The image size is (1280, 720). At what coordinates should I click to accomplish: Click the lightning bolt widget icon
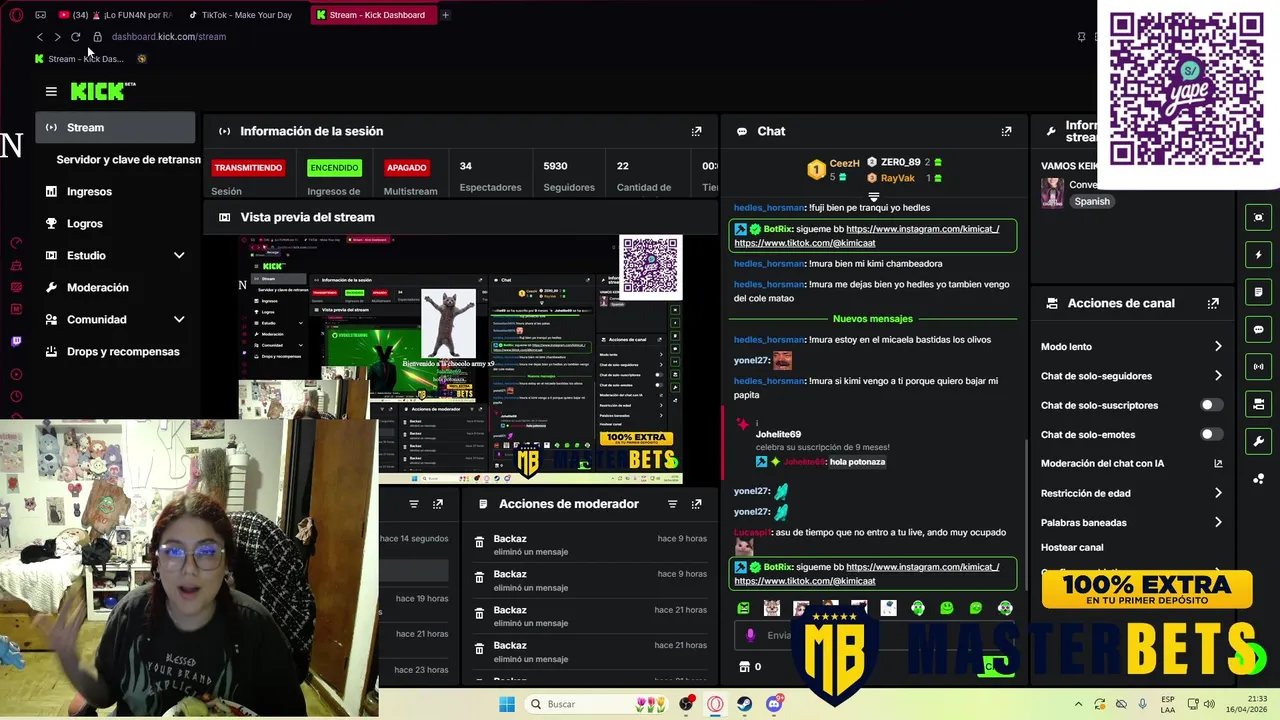coord(1259,255)
